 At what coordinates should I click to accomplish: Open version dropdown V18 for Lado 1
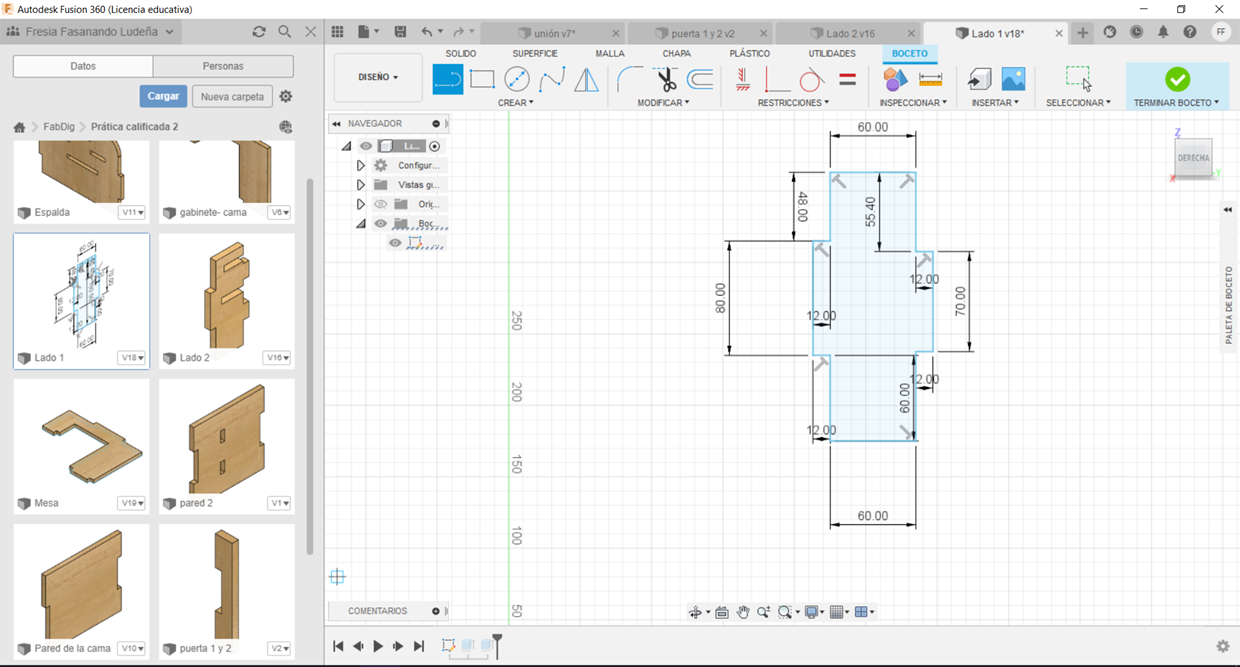coord(132,358)
